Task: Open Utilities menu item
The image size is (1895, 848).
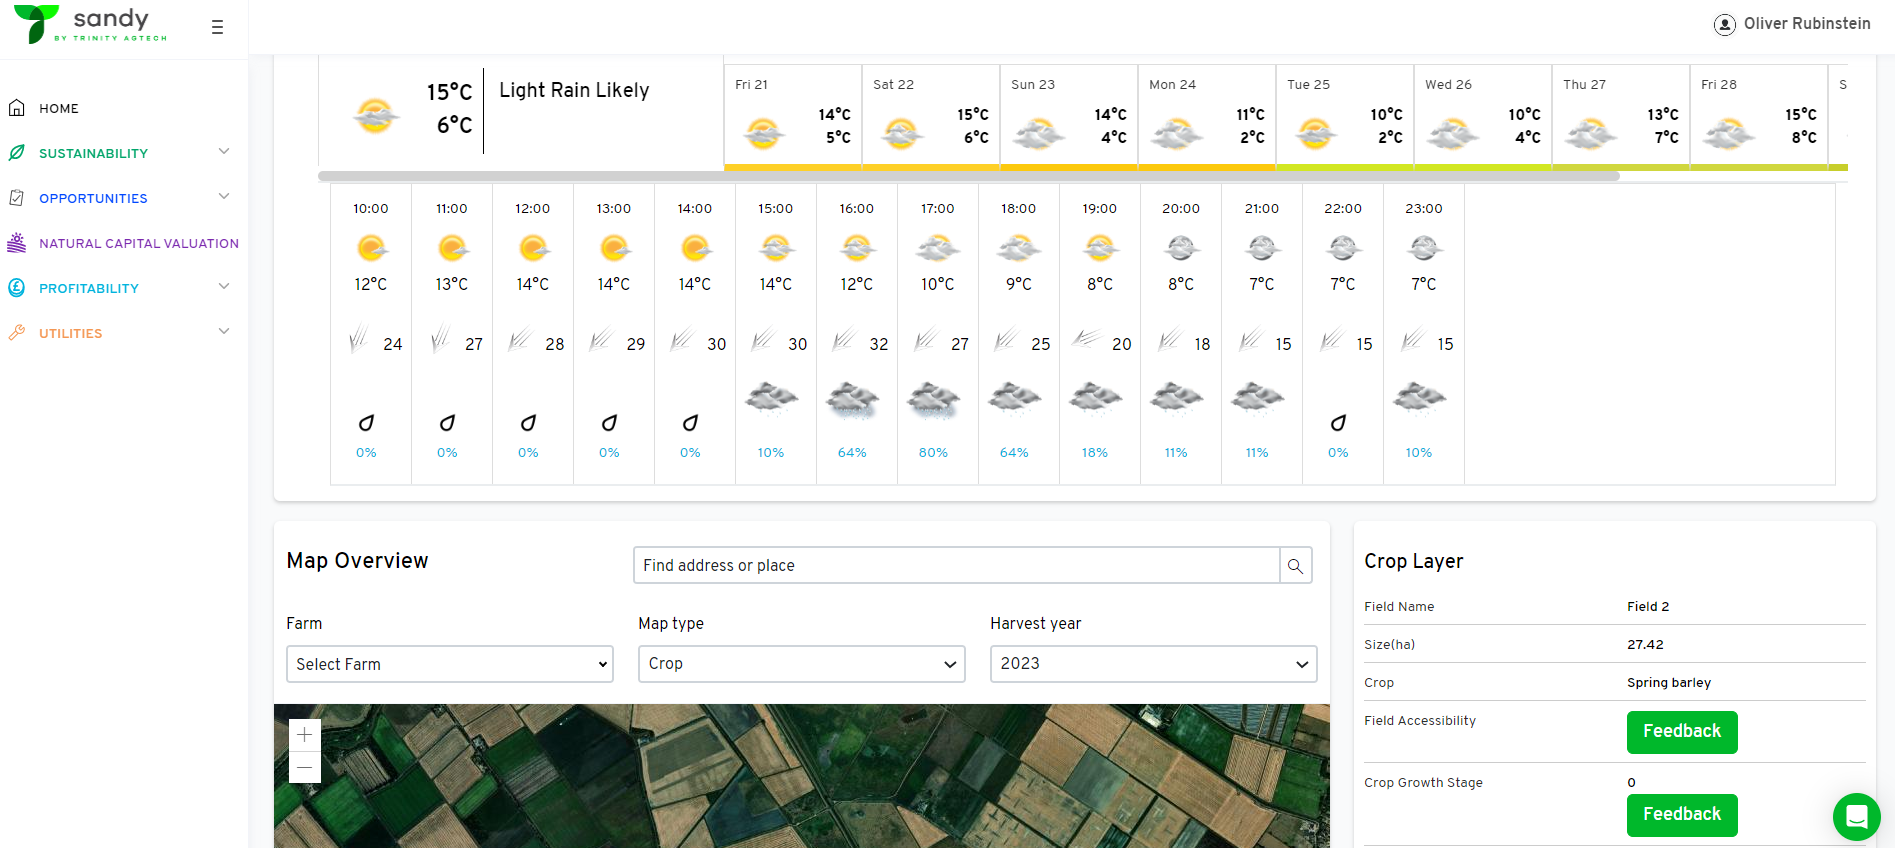Action: coord(70,333)
